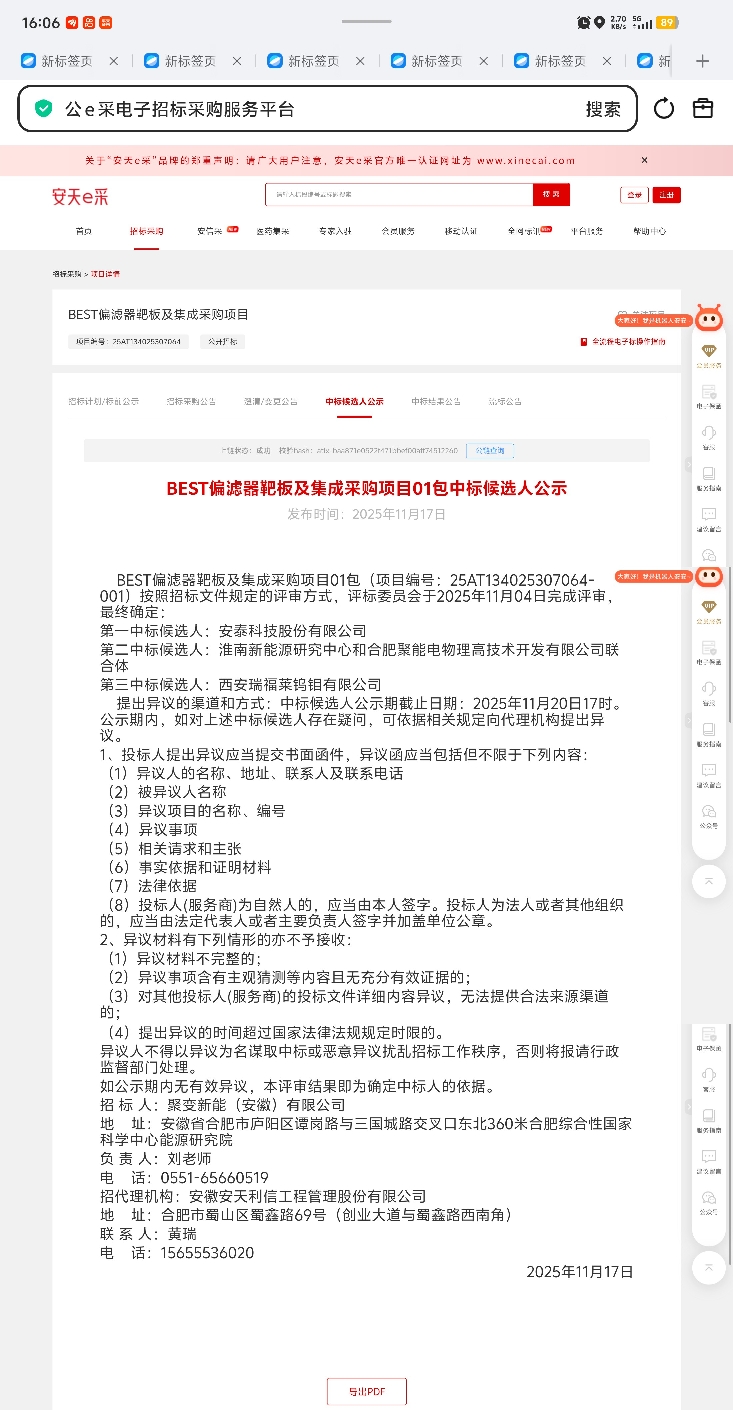Click publish time 2025年11月17日 under title
The image size is (733, 1410).
366,514
